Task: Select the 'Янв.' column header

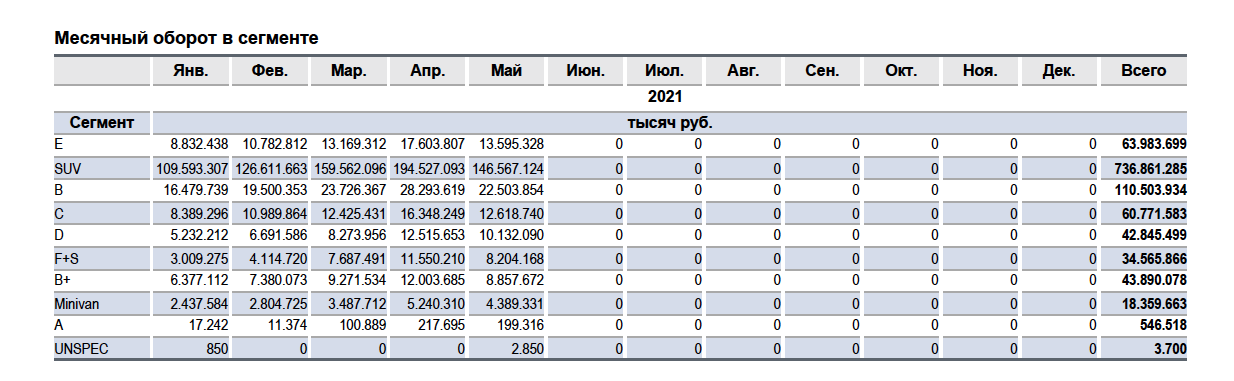Action: 190,71
